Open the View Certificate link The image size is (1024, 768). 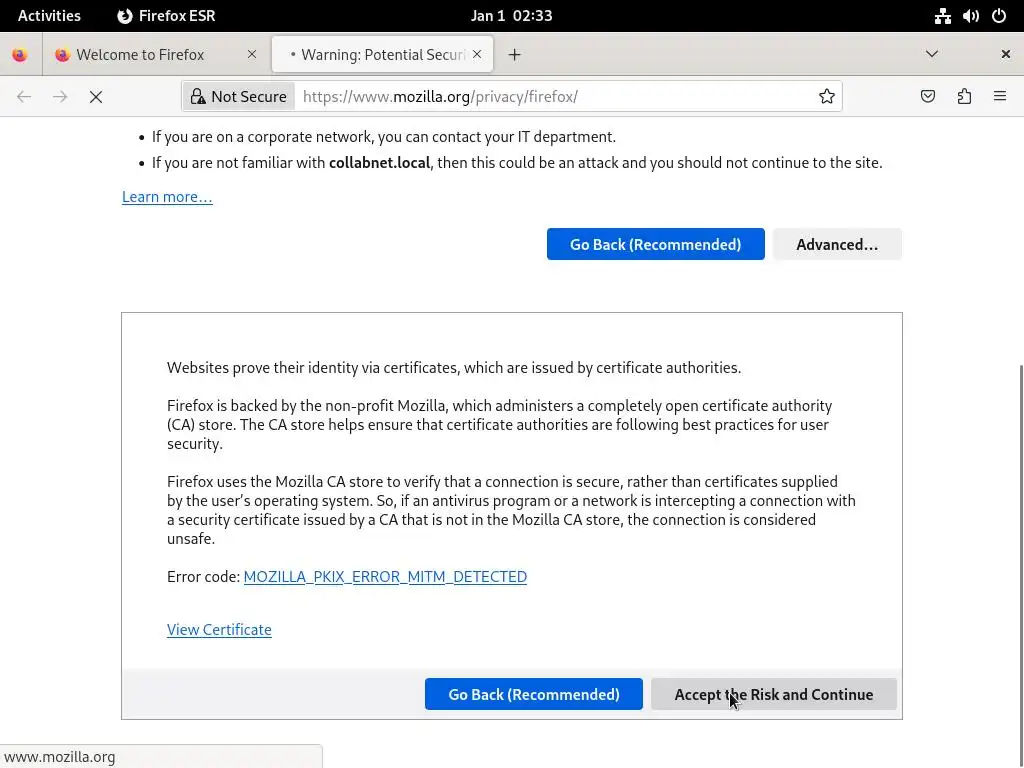coord(219,630)
